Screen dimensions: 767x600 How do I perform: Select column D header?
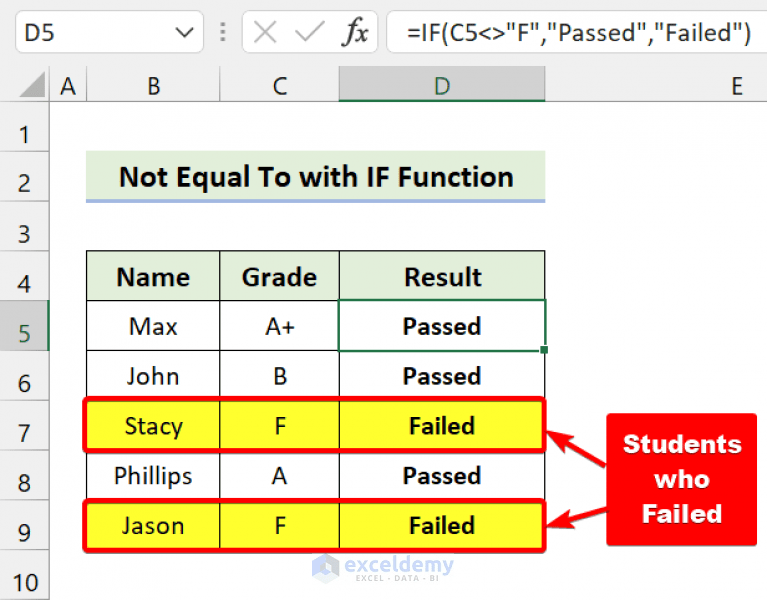(x=442, y=85)
